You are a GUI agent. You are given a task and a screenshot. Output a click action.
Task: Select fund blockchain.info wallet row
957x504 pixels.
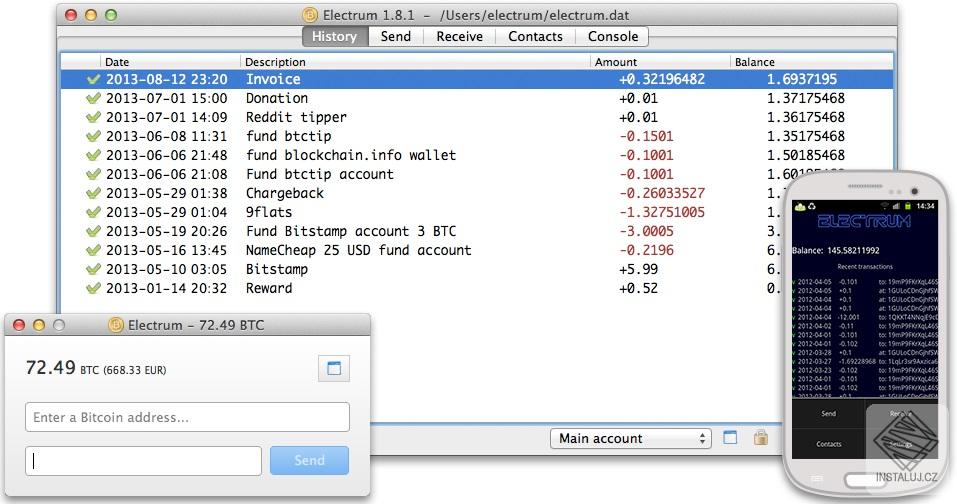click(477, 155)
